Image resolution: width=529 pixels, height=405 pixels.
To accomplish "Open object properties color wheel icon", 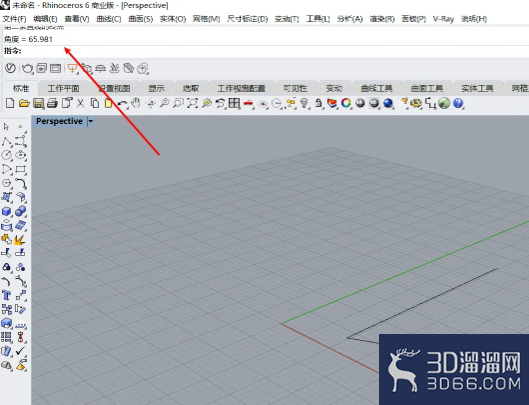I will coord(346,103).
